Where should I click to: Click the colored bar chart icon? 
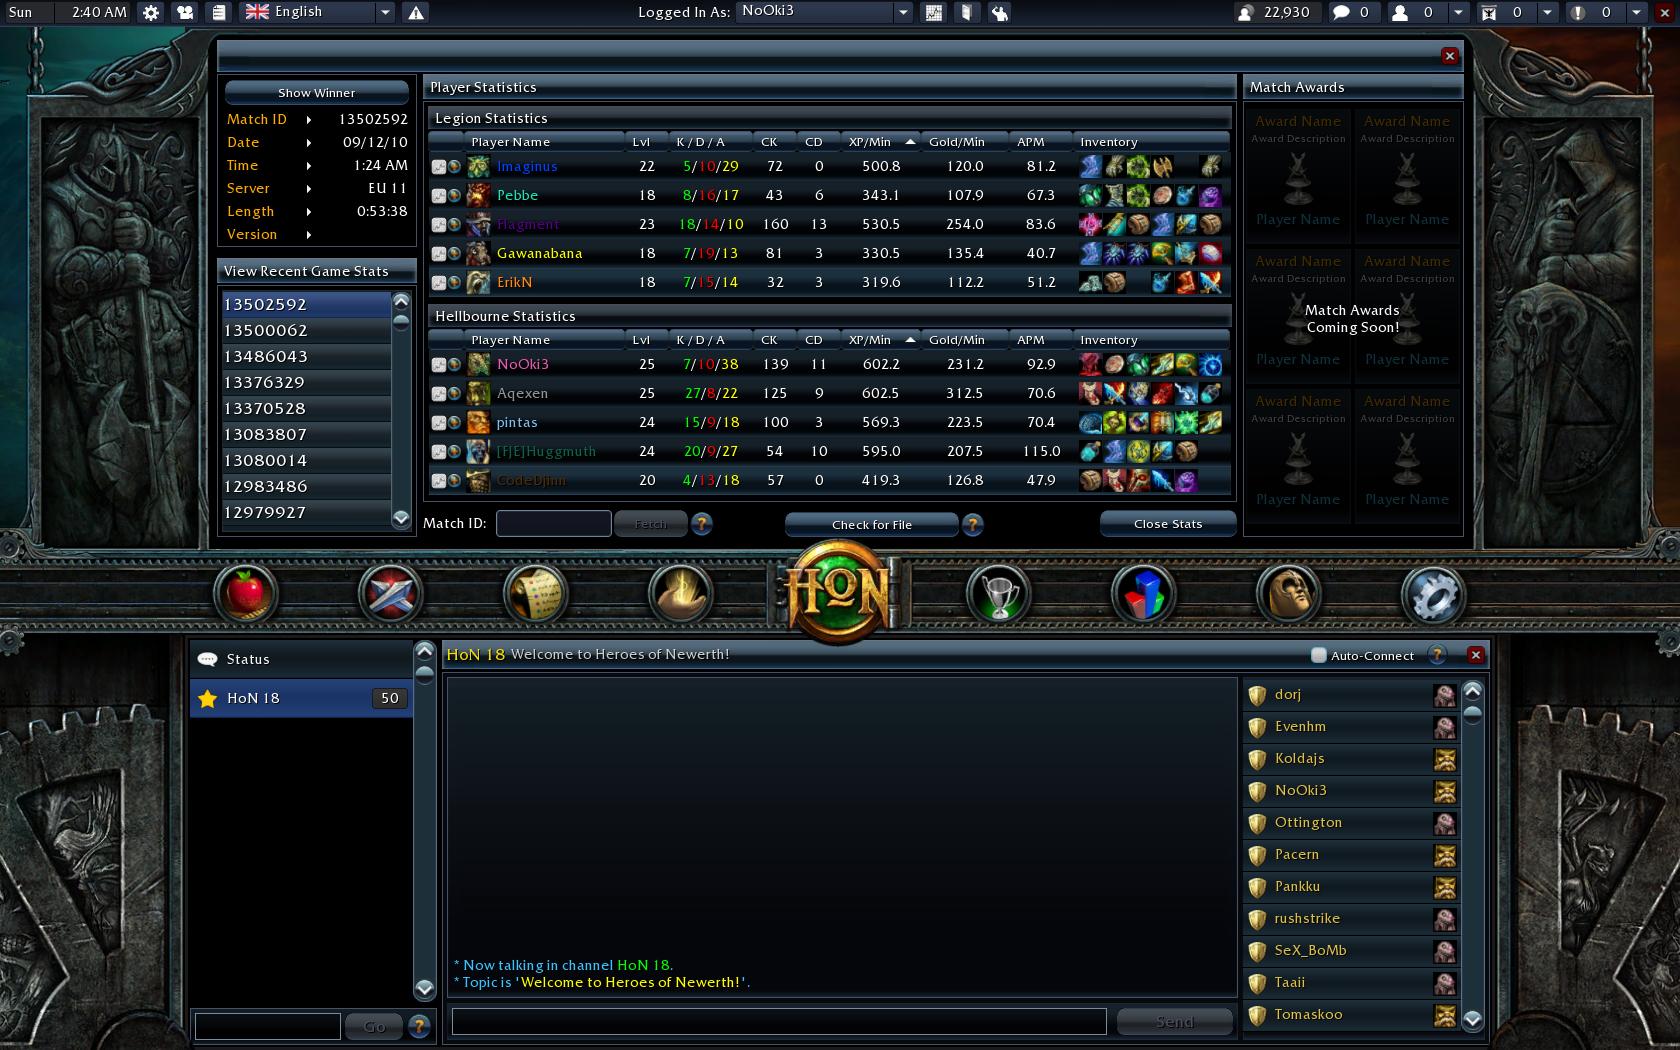1144,594
